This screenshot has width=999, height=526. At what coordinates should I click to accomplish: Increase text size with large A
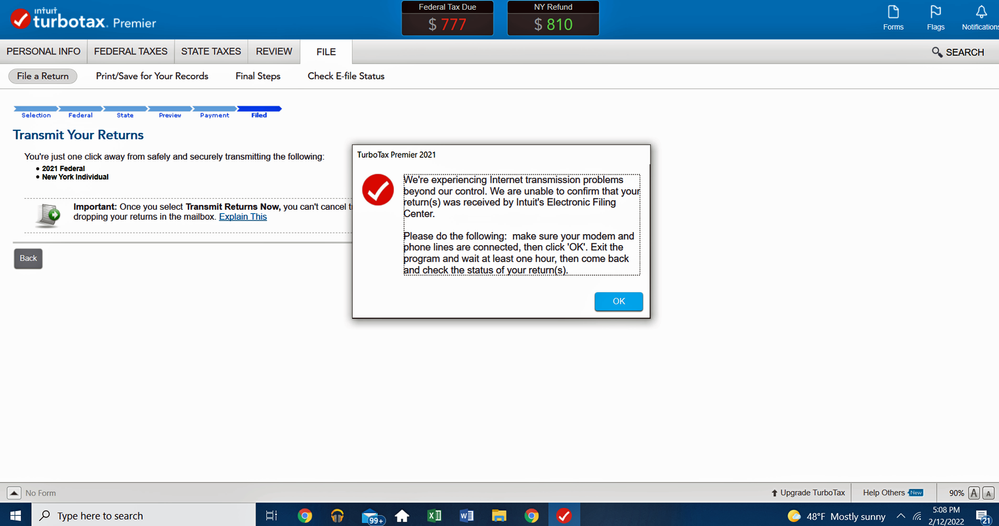click(974, 493)
